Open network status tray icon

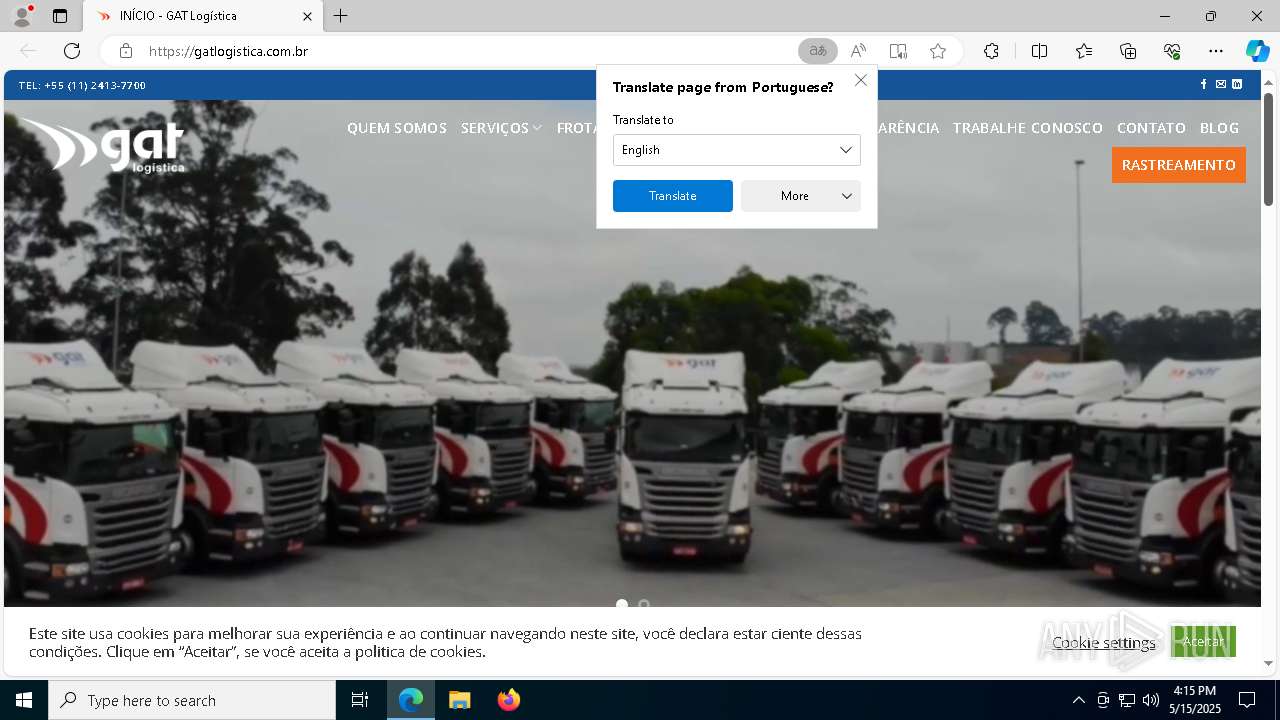tap(1127, 700)
